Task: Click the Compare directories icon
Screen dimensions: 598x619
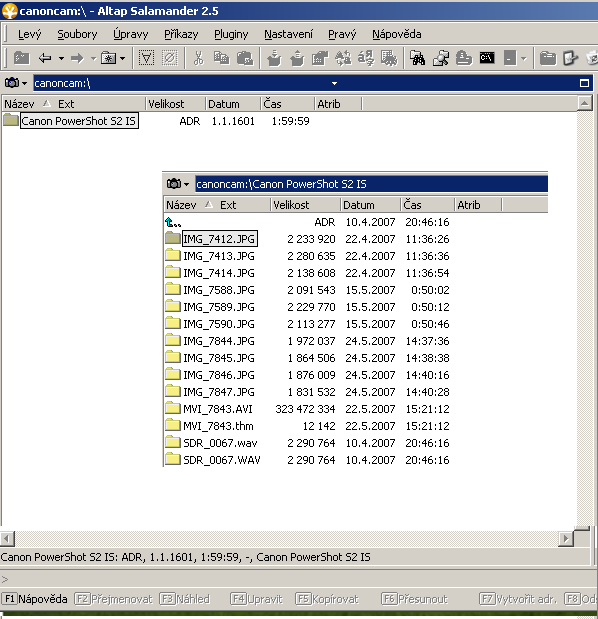Action: [x=343, y=58]
